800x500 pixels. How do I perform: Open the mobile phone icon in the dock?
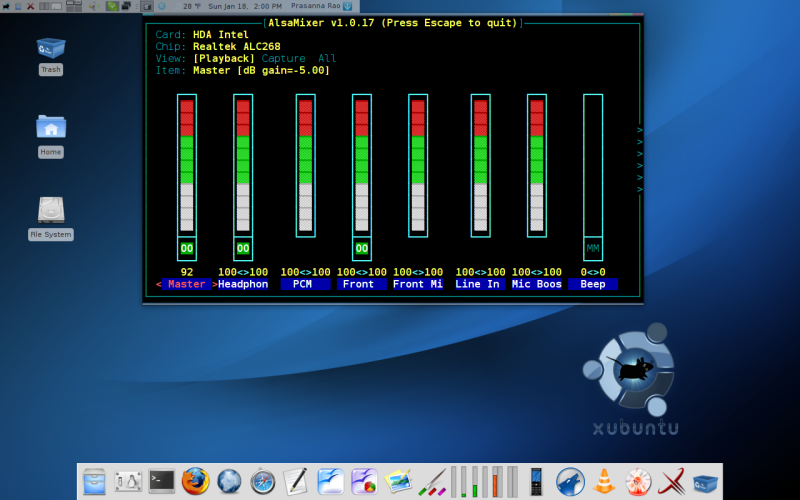[x=536, y=482]
